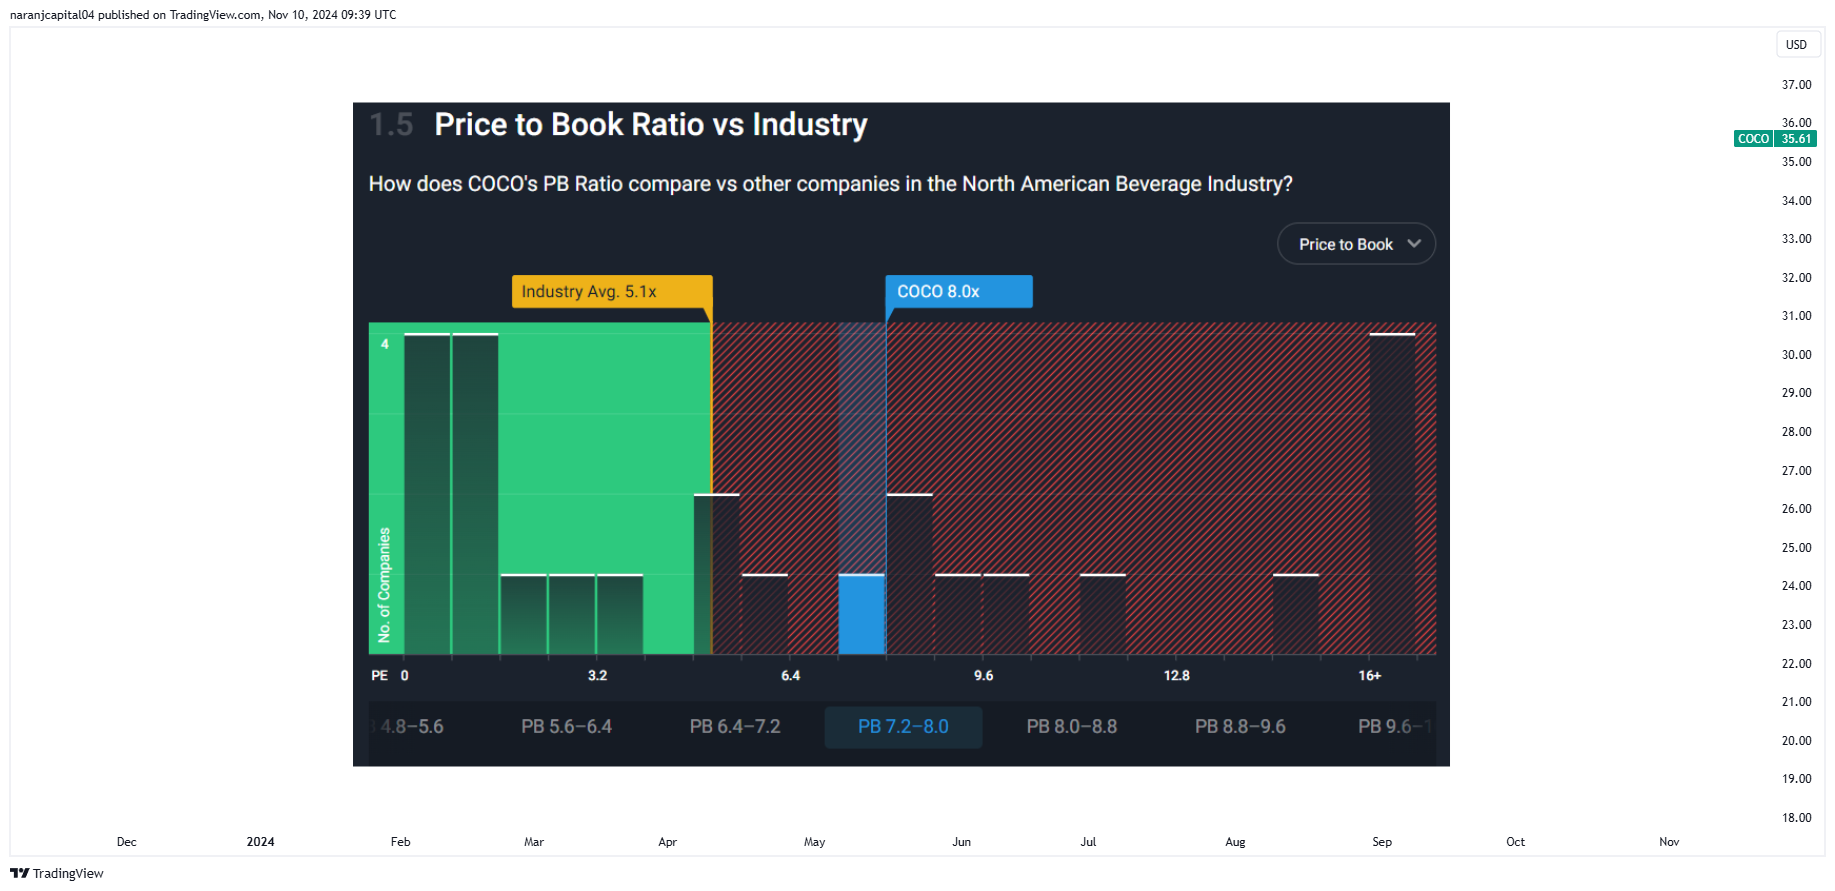Click the 16+ axis label
The image size is (1835, 891).
point(1369,676)
